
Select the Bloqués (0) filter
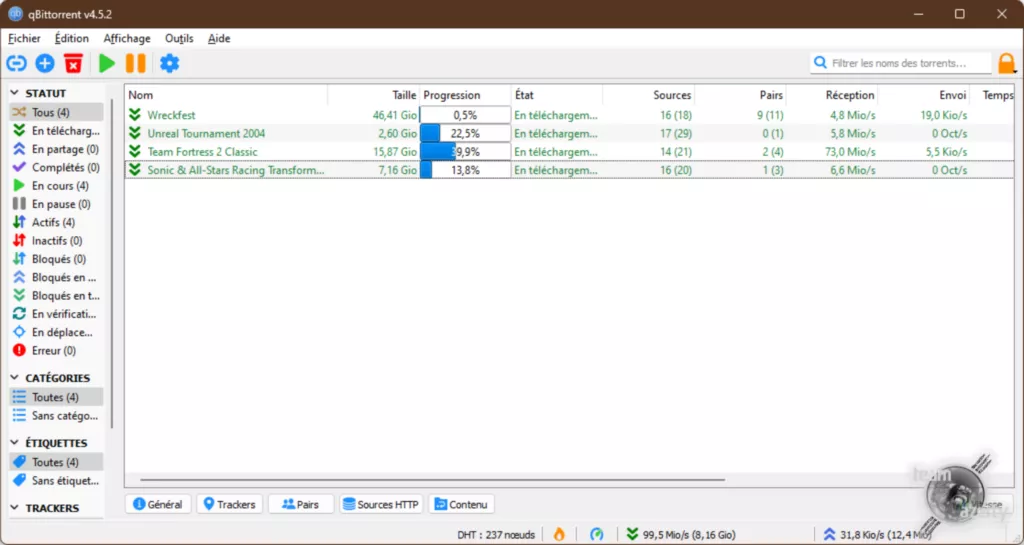[56, 258]
